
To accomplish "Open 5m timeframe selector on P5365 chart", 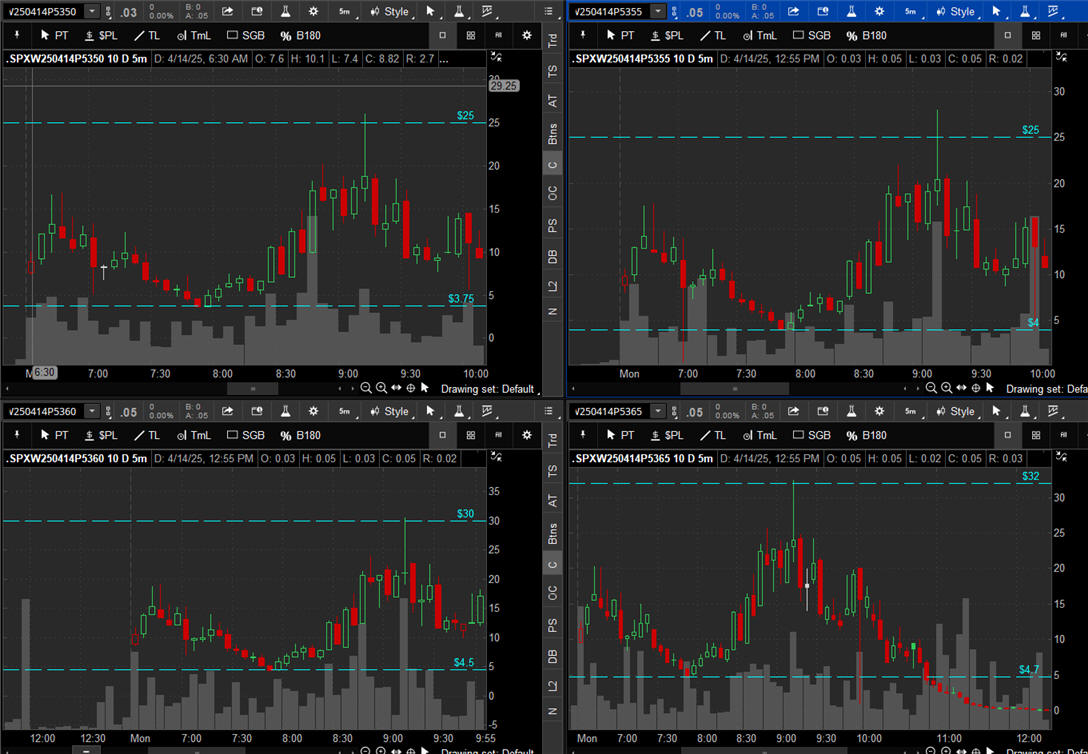I will pos(911,411).
